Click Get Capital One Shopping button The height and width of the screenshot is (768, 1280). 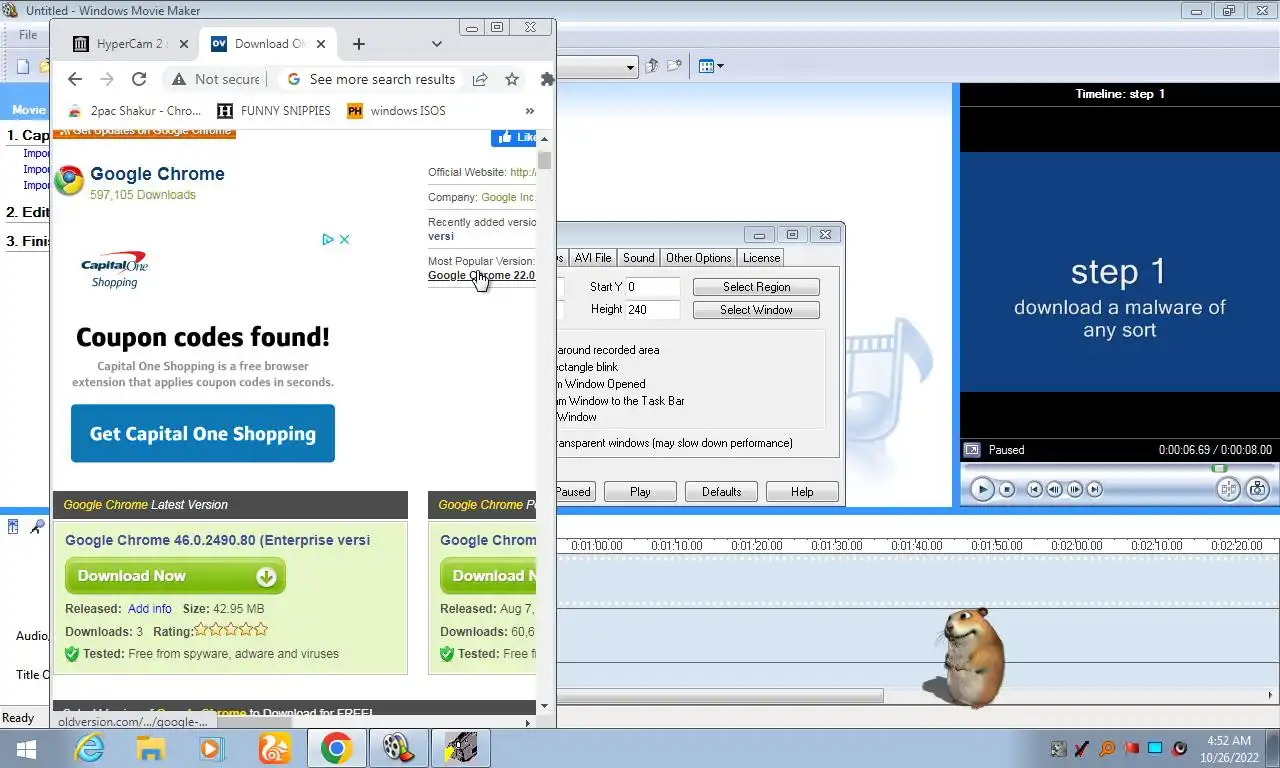tap(203, 433)
